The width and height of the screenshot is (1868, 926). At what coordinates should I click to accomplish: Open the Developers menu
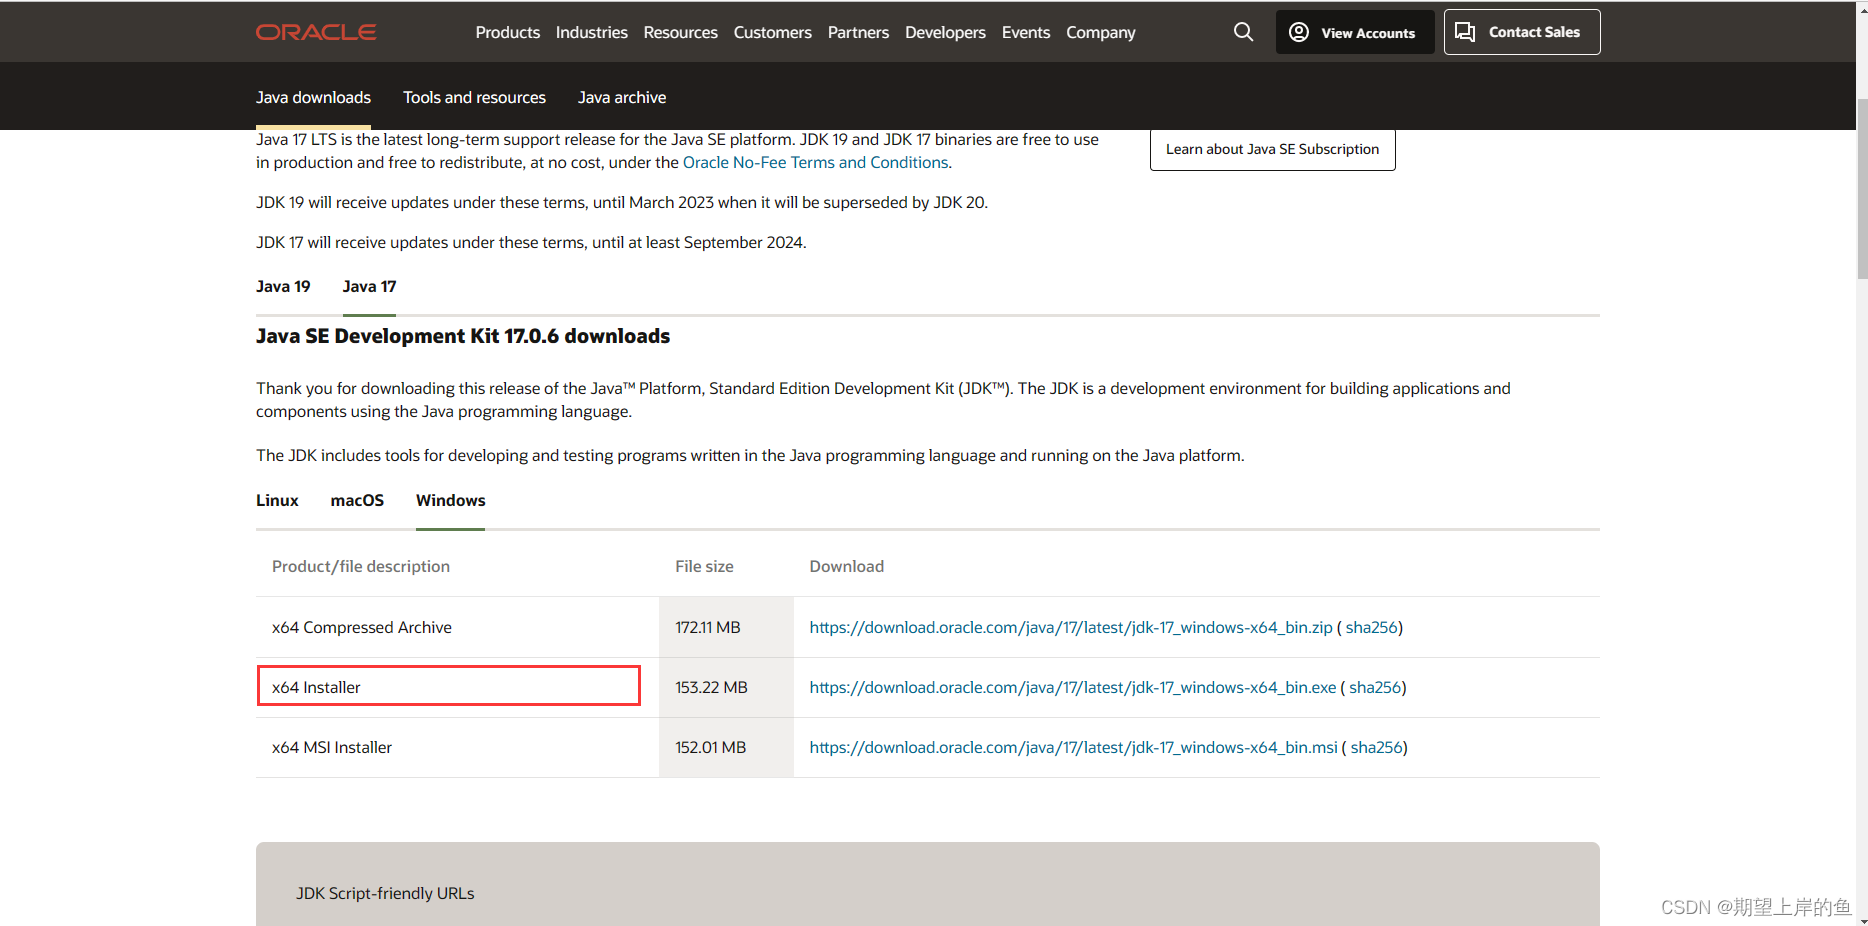pos(945,32)
